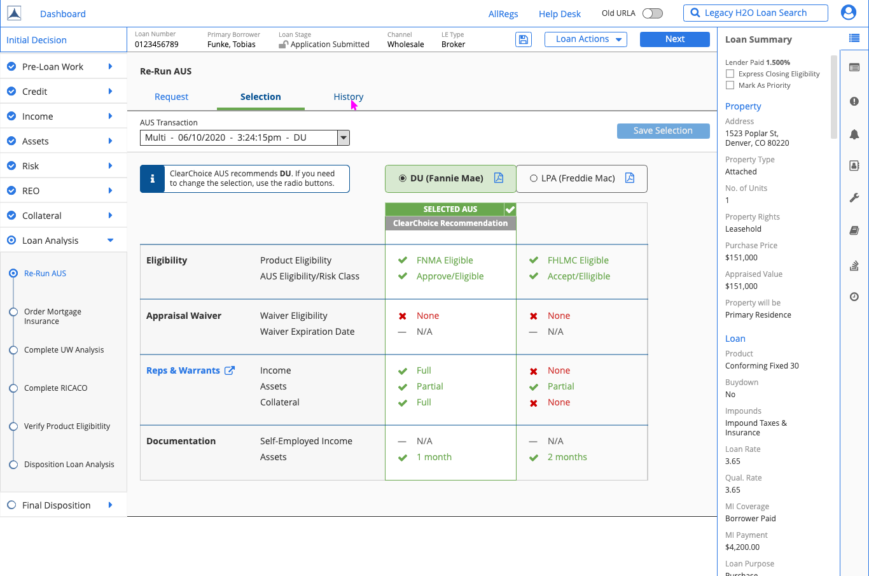The width and height of the screenshot is (869, 576).
Task: Click the external link icon beside Reps & Warrants
Action: (x=229, y=371)
